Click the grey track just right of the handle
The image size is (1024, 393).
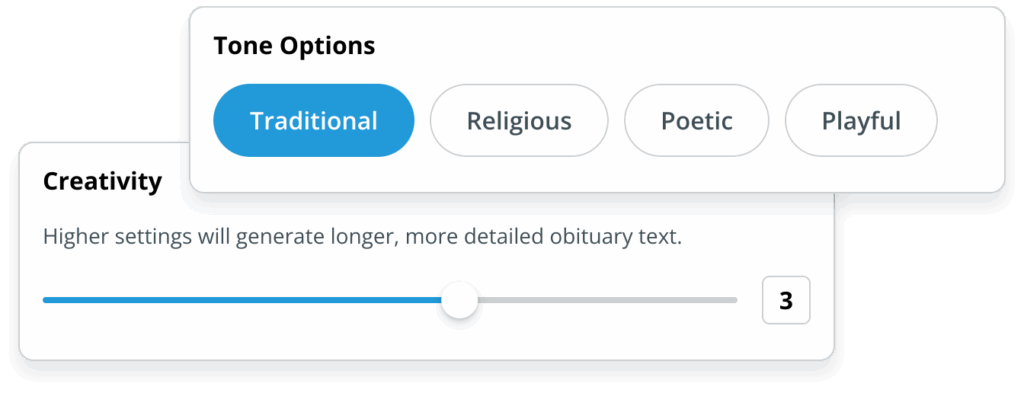[496, 300]
